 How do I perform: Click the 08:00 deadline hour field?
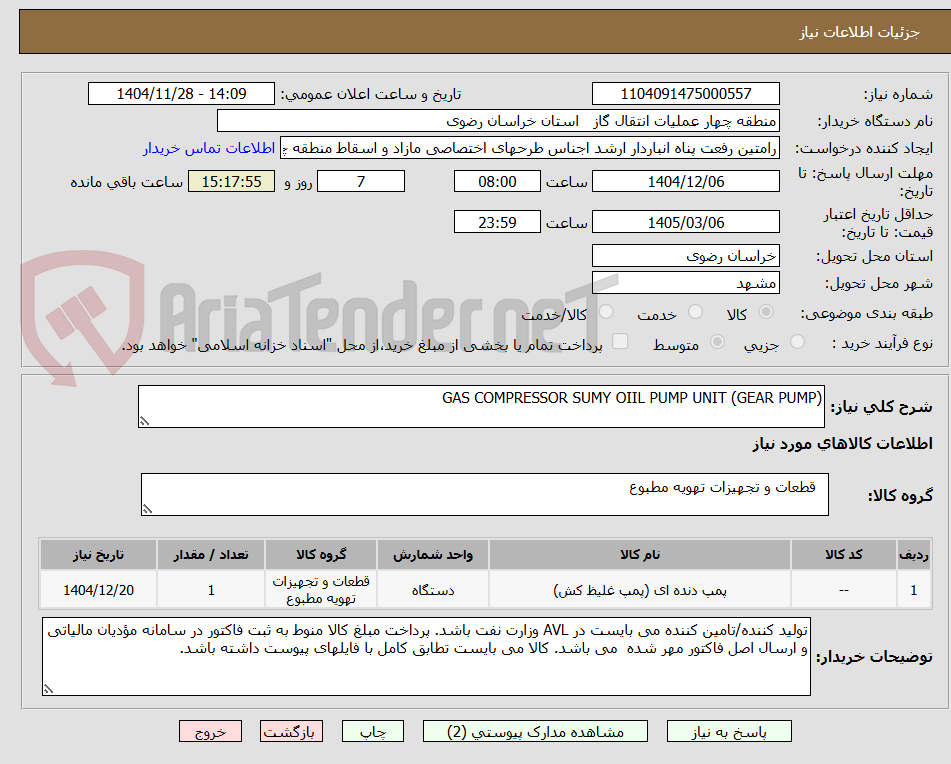pos(497,181)
